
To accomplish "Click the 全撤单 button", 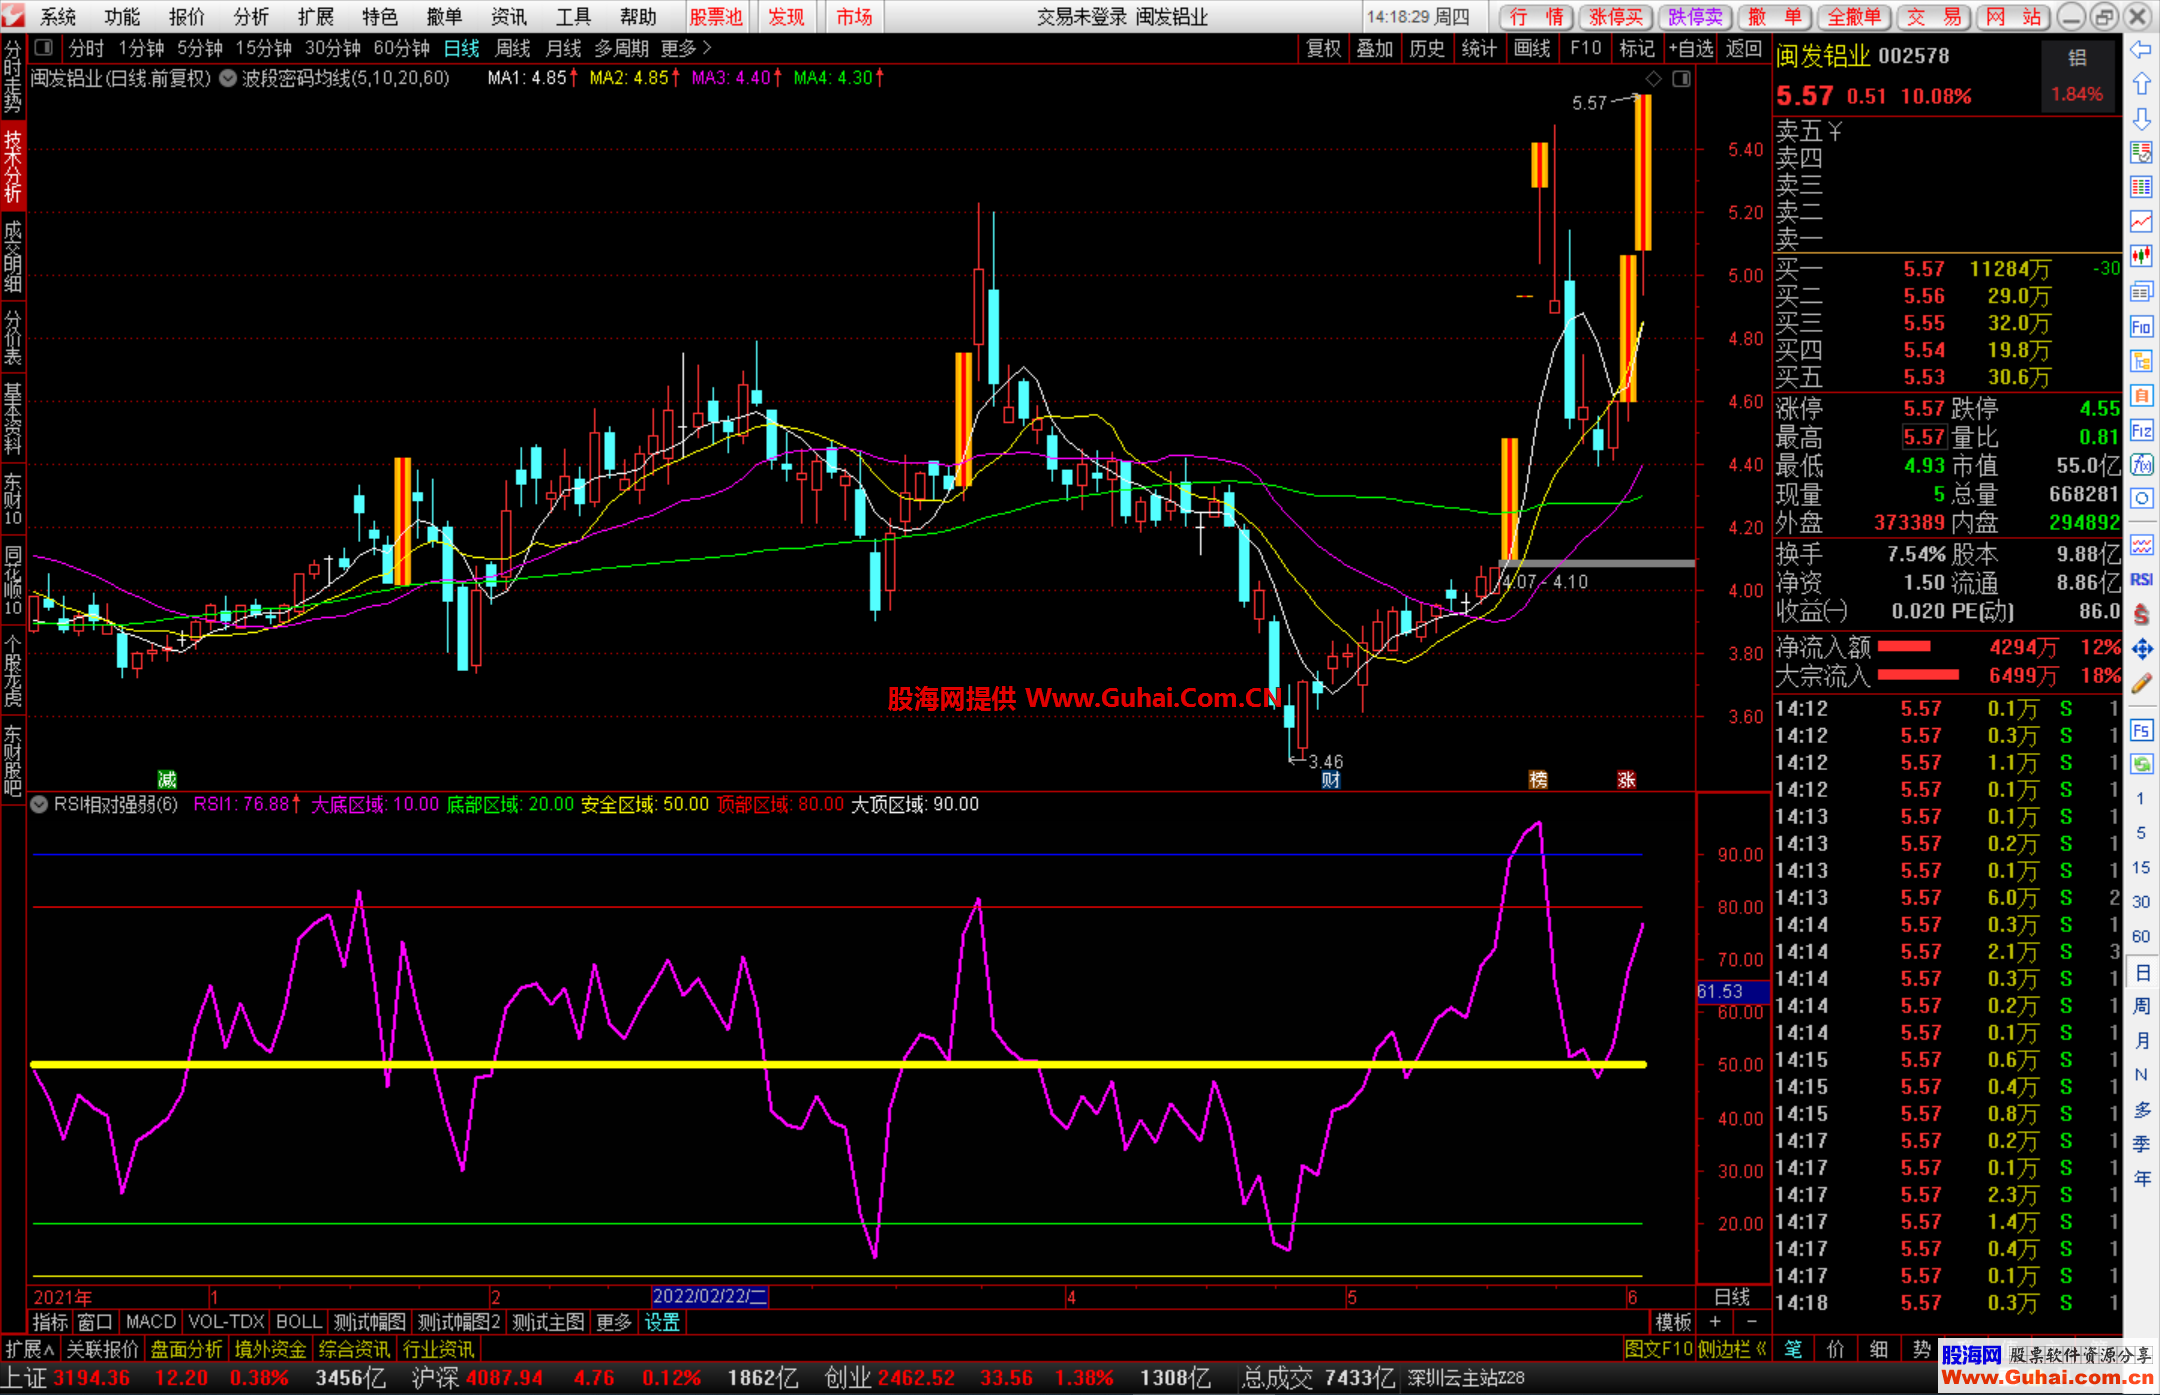I will pos(1854,17).
